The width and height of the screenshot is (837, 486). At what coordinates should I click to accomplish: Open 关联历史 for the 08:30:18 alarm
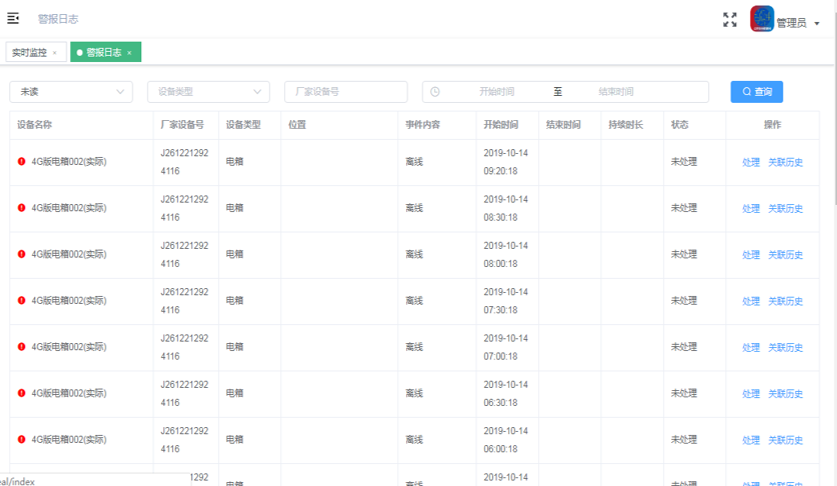click(785, 209)
